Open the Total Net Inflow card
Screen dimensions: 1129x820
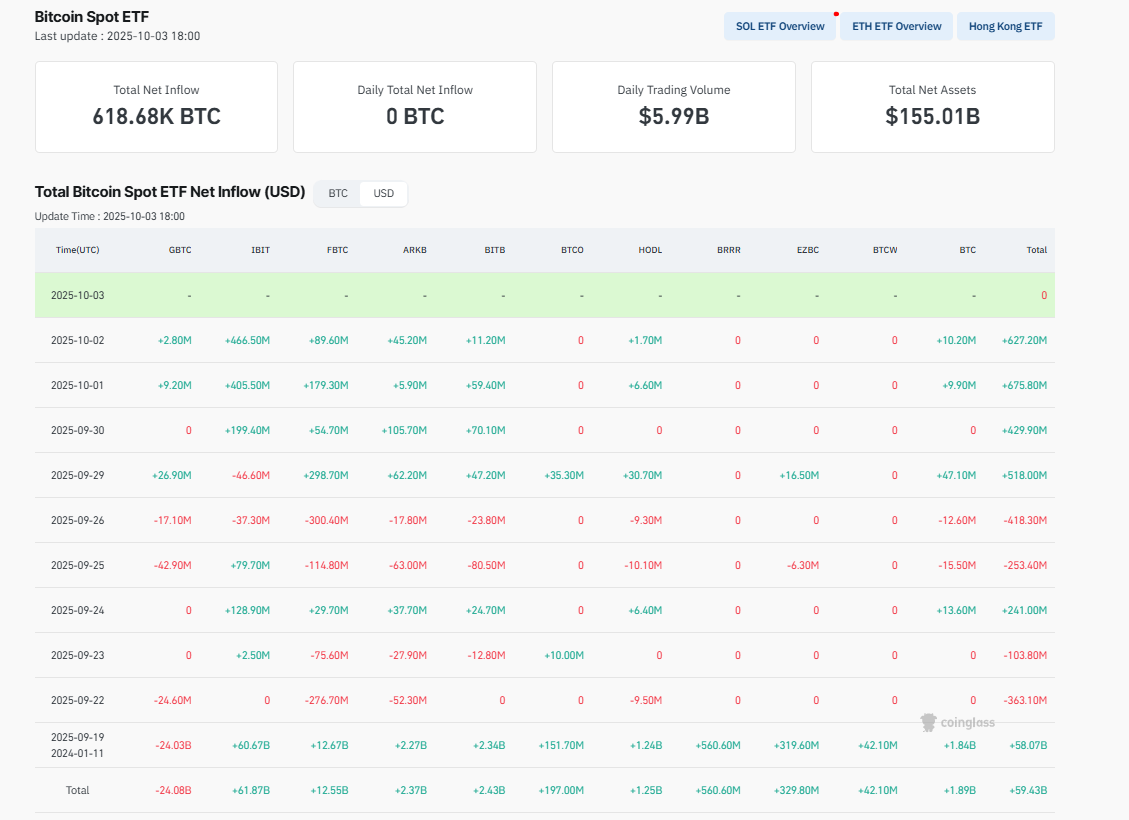(156, 106)
